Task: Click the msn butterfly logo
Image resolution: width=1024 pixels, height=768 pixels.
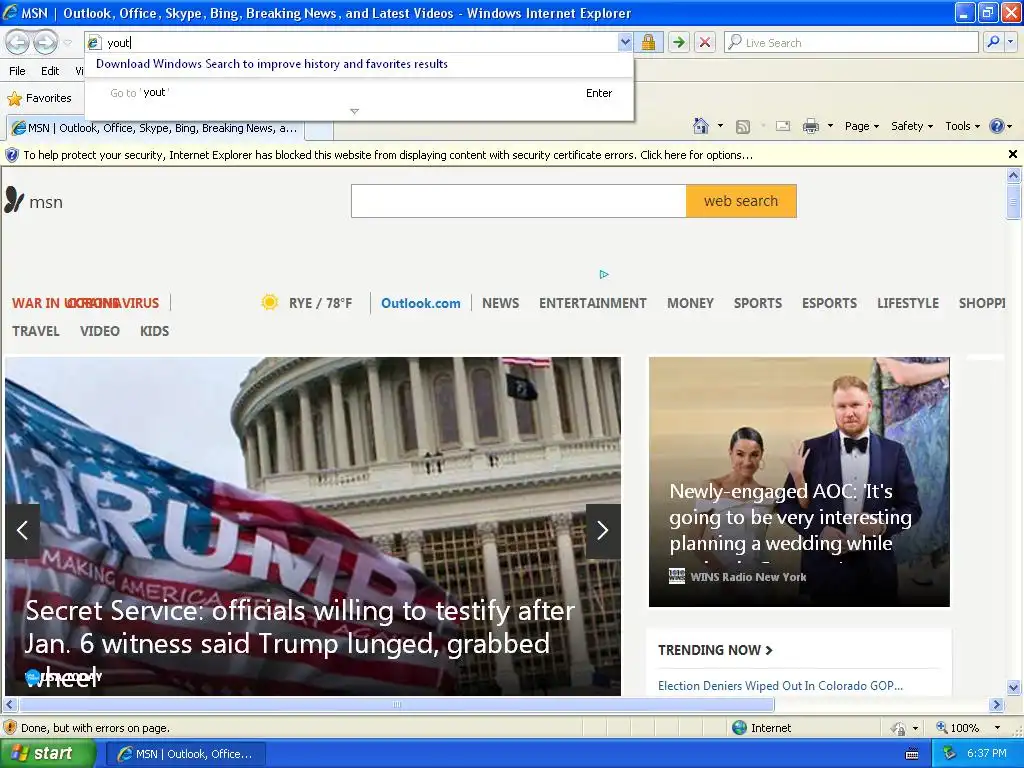Action: 33,201
